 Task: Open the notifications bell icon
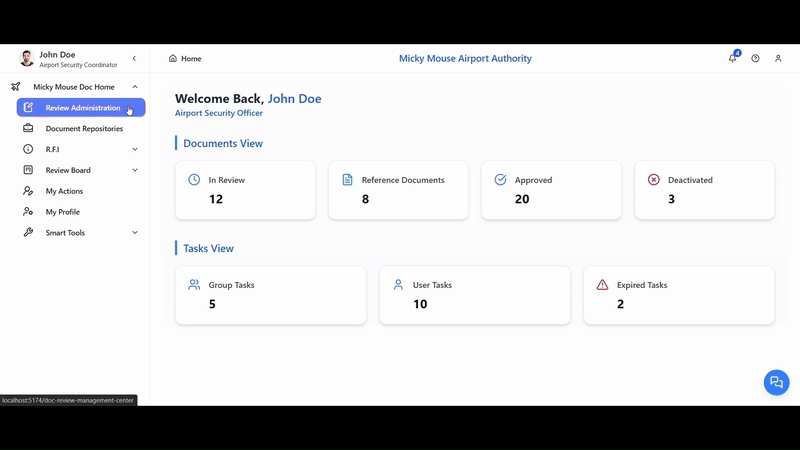pyautogui.click(x=733, y=58)
